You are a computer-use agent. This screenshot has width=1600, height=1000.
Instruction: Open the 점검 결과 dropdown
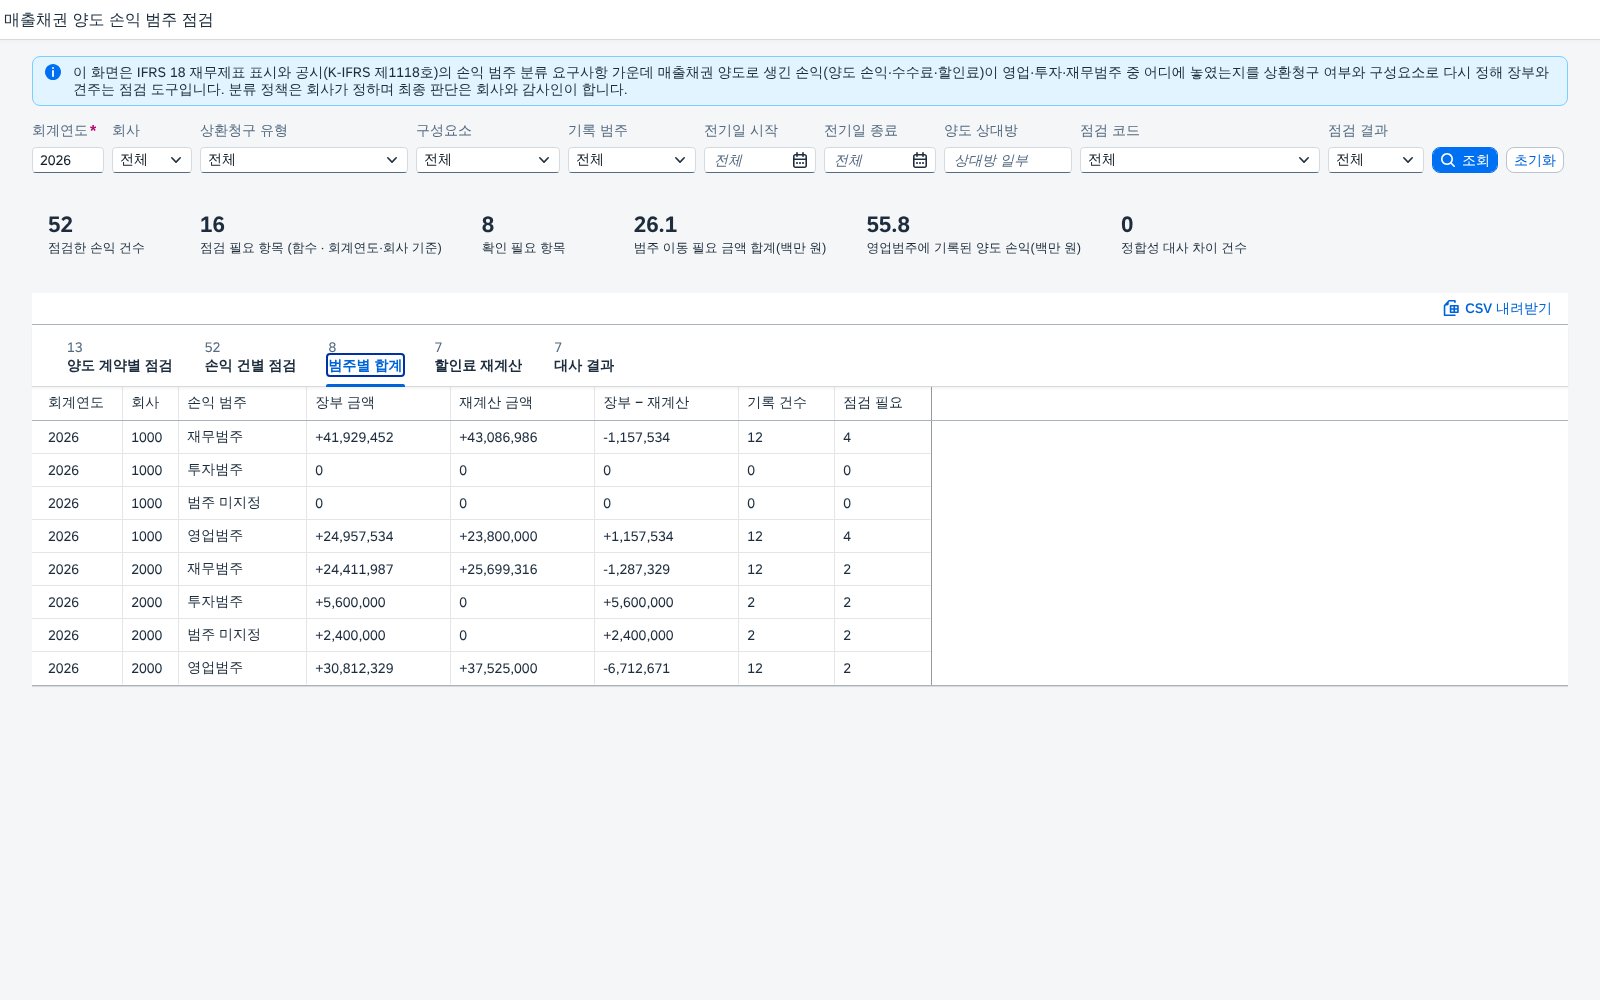[x=1376, y=160]
